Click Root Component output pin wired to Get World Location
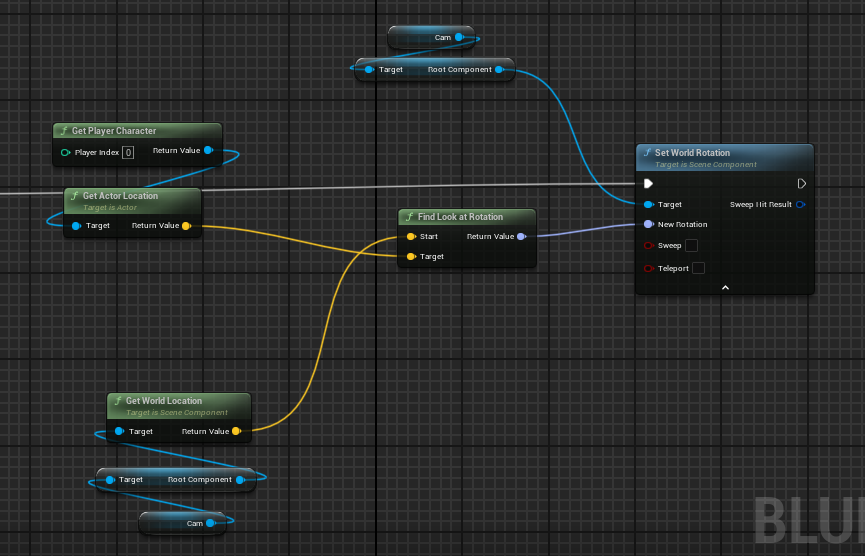This screenshot has height=556, width=865. click(241, 480)
